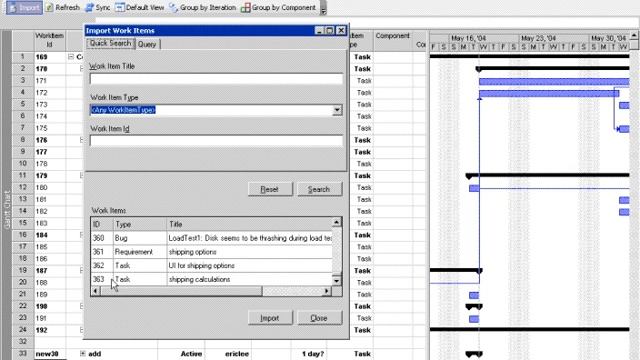The height and width of the screenshot is (360, 640).
Task: Click the Gantt bar for task 172
Action: click(549, 93)
